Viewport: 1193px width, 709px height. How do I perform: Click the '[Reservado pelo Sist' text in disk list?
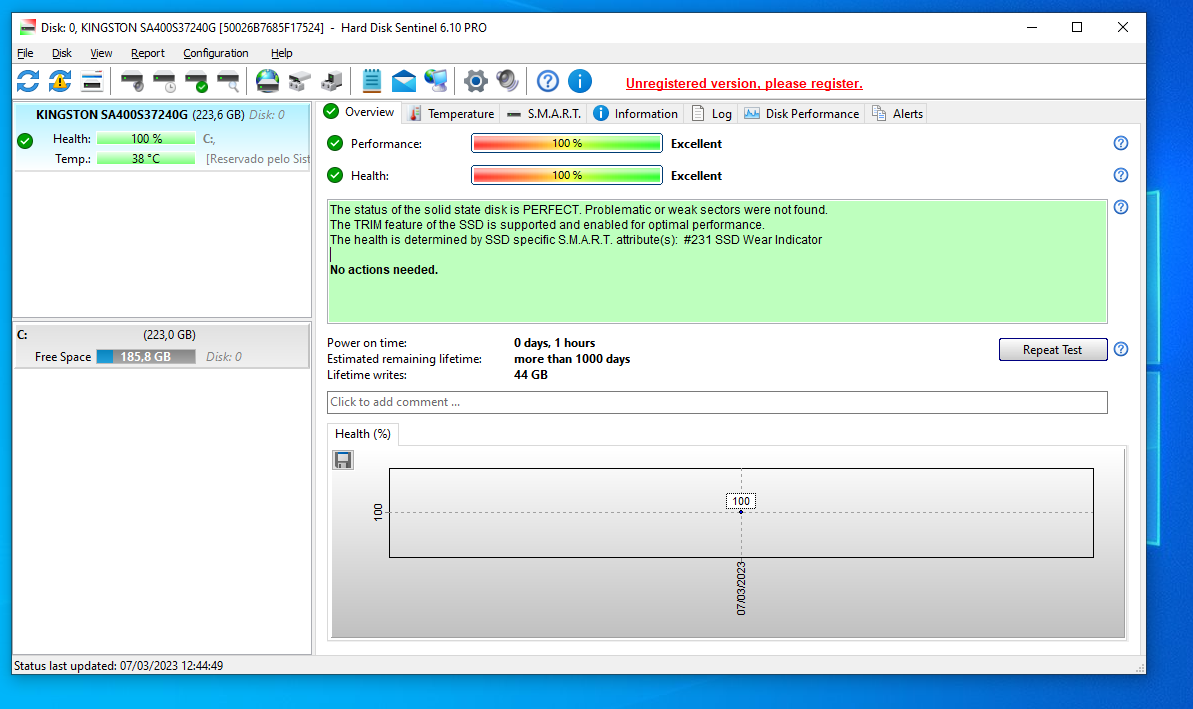258,159
